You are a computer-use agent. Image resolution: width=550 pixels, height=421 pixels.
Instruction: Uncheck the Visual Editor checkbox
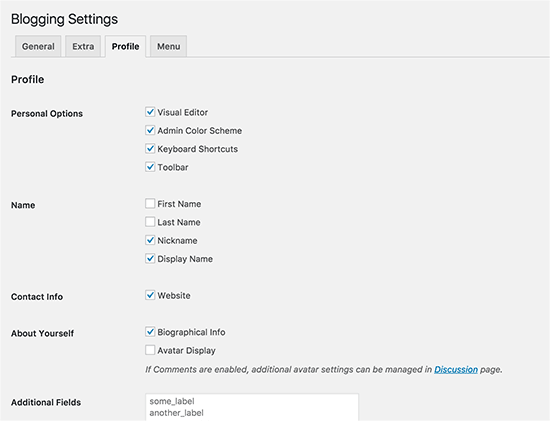click(150, 112)
